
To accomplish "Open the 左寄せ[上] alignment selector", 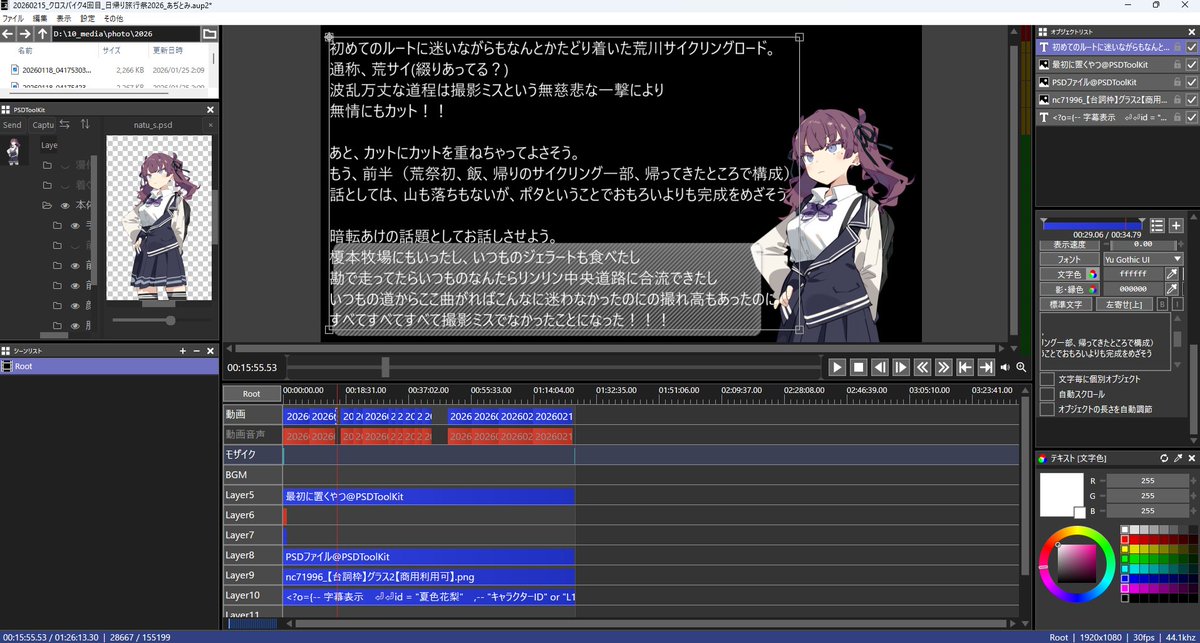I will (1124, 303).
